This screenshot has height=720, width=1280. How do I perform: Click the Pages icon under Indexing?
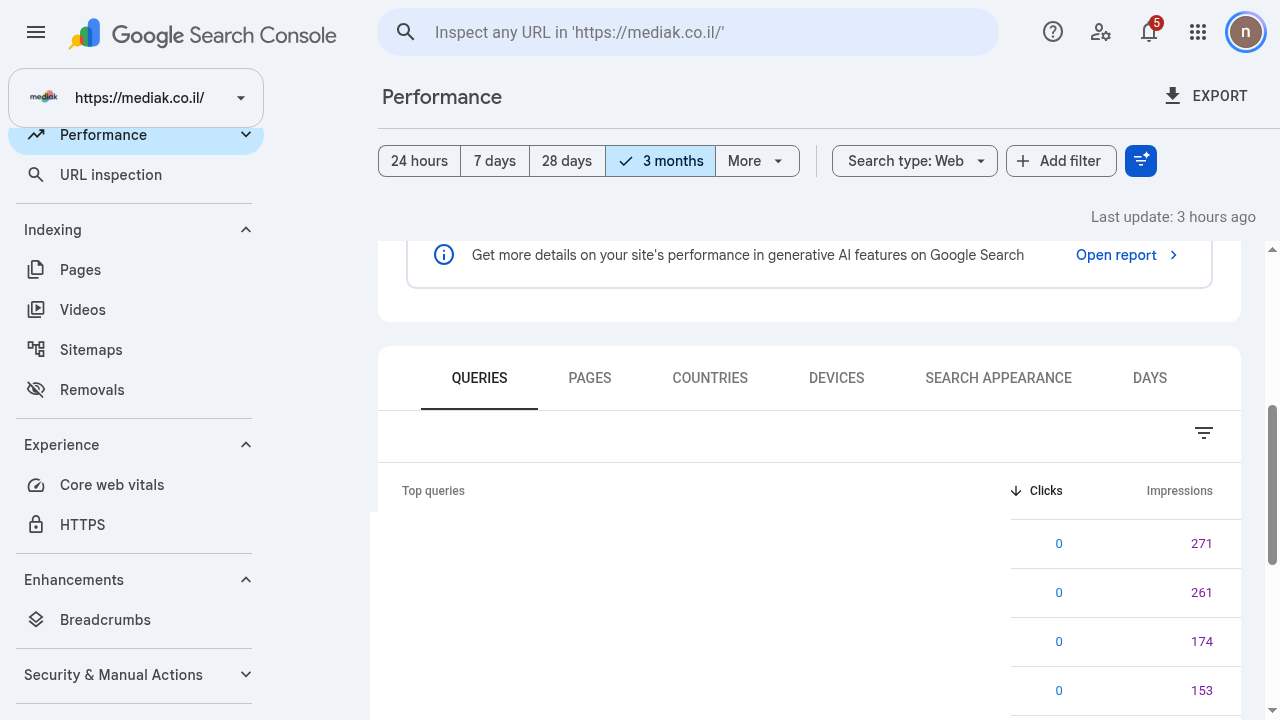pyautogui.click(x=36, y=270)
